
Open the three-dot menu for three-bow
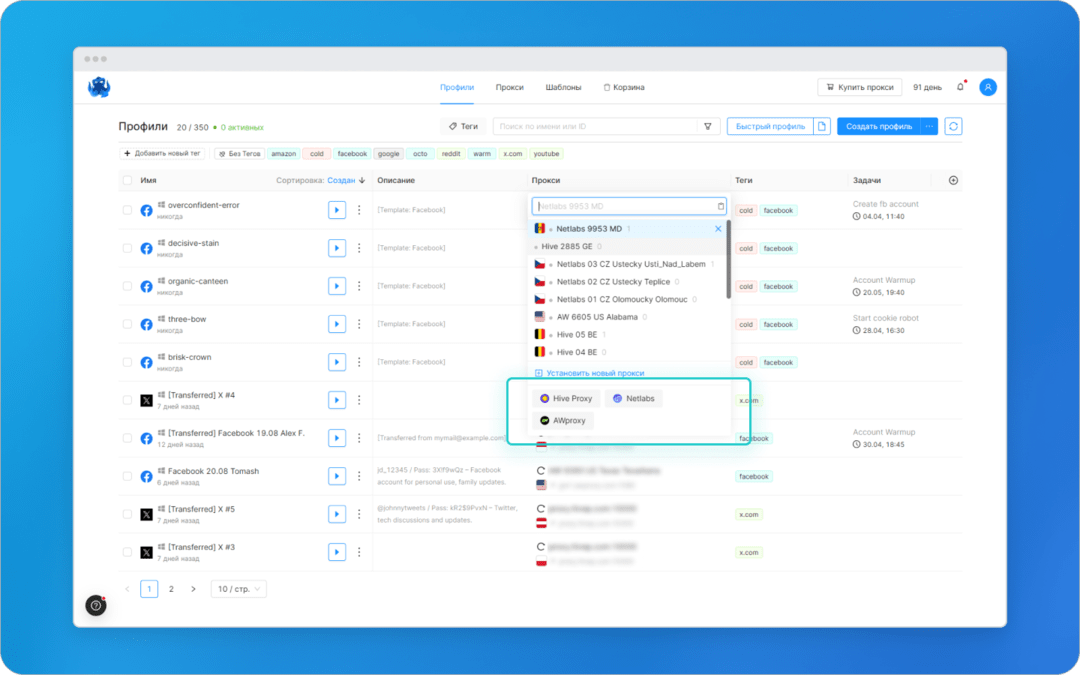359,324
